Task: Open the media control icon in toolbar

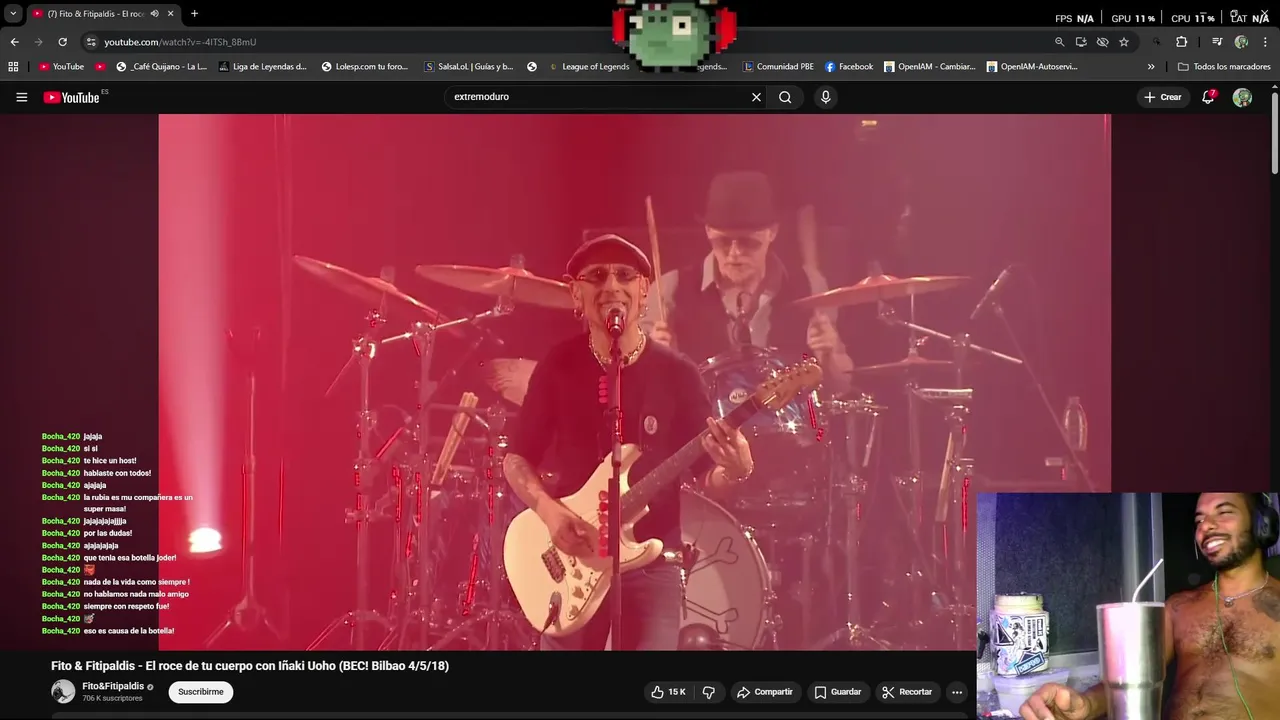Action: [1217, 42]
